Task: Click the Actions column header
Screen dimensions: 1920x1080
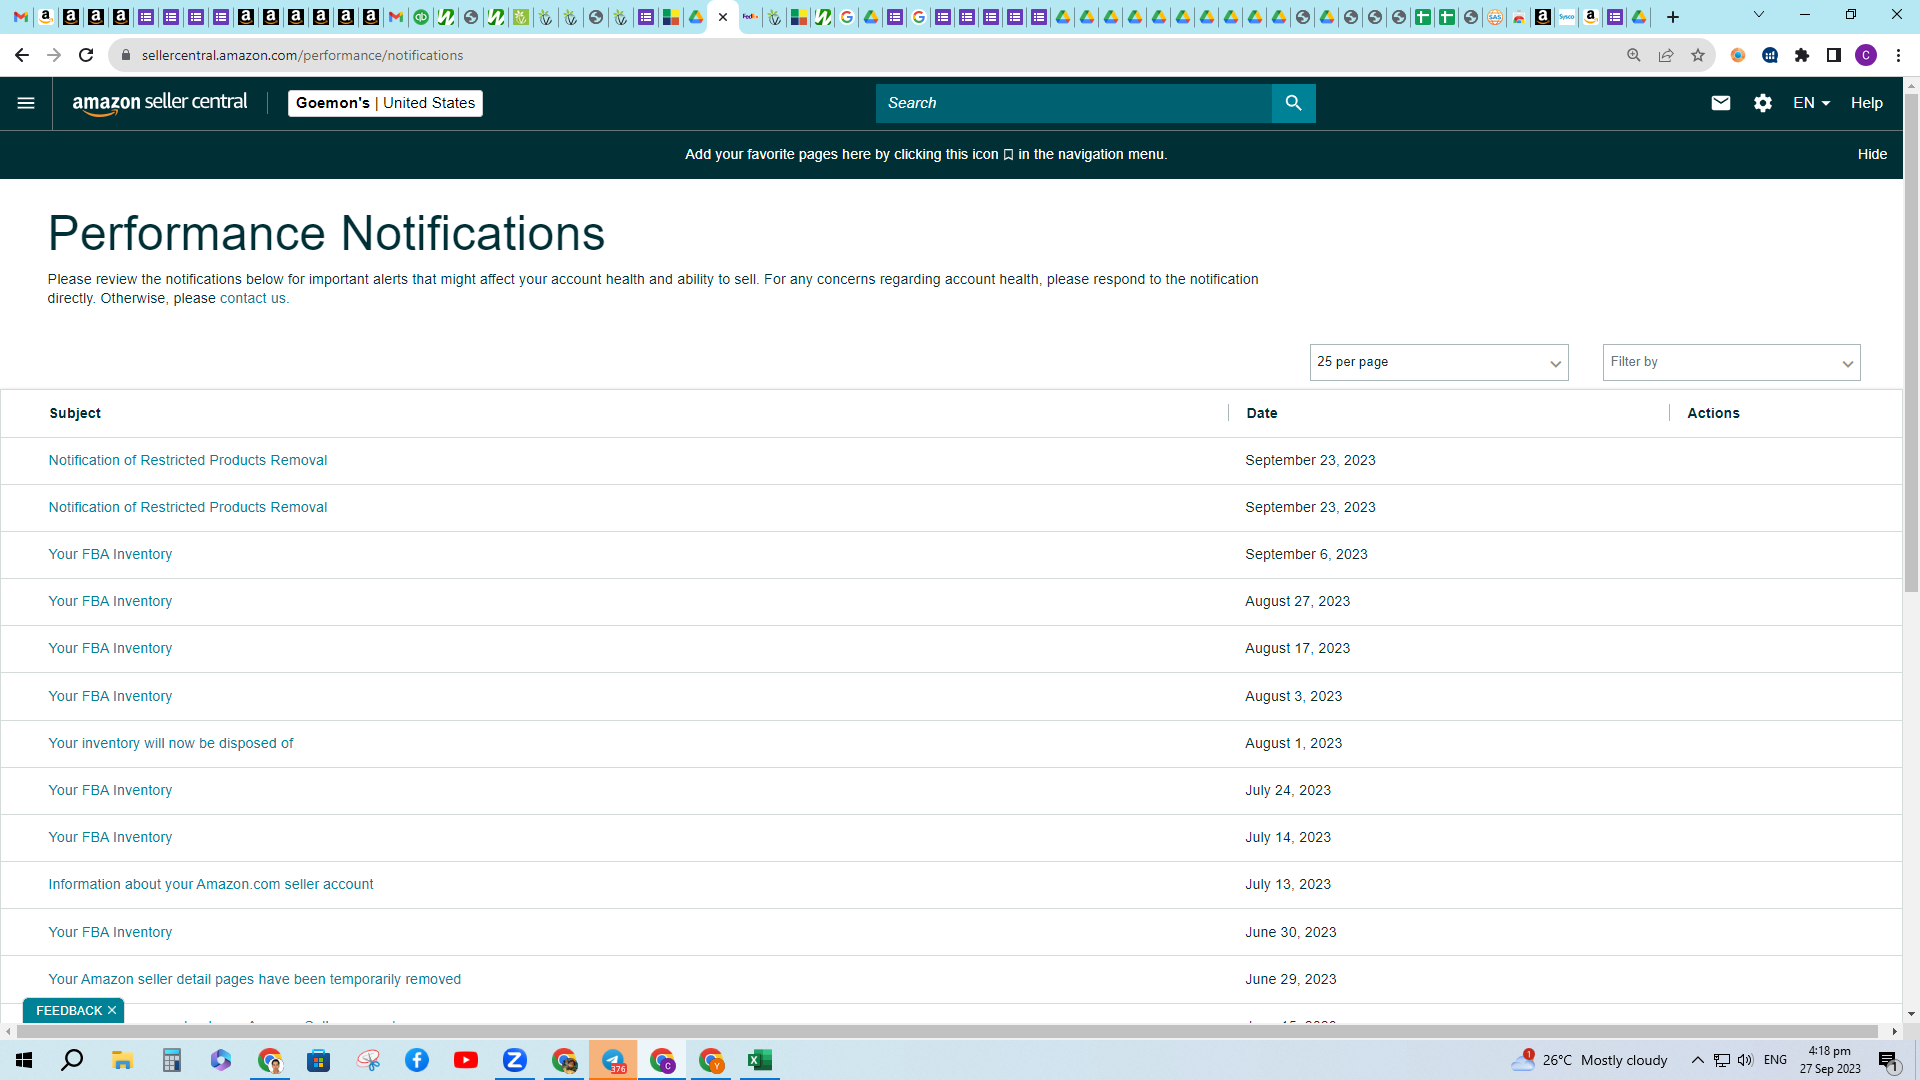Action: pos(1713,413)
